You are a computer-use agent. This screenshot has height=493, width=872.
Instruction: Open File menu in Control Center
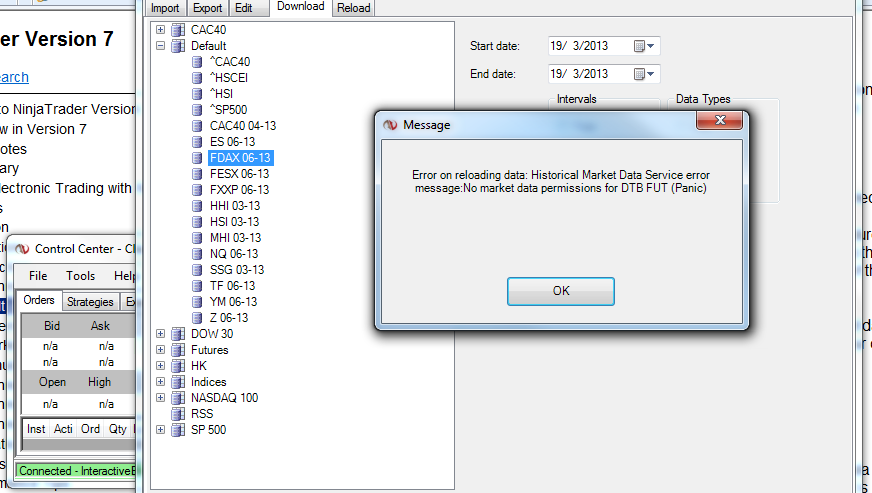38,276
